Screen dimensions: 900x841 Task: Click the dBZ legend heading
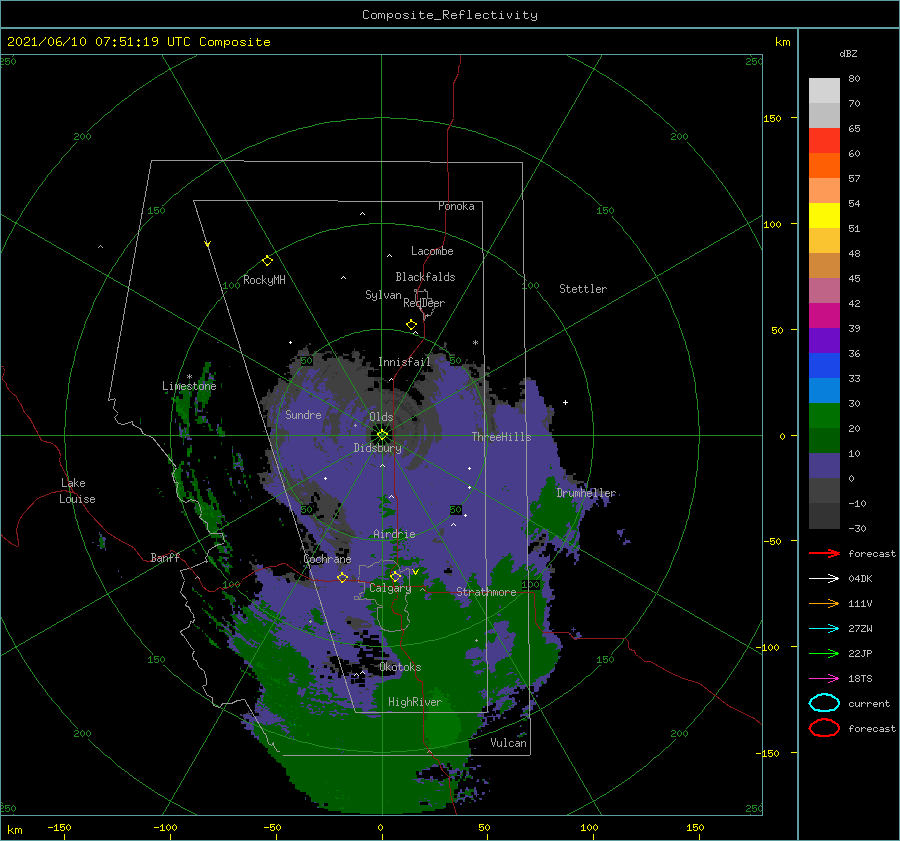pos(848,53)
